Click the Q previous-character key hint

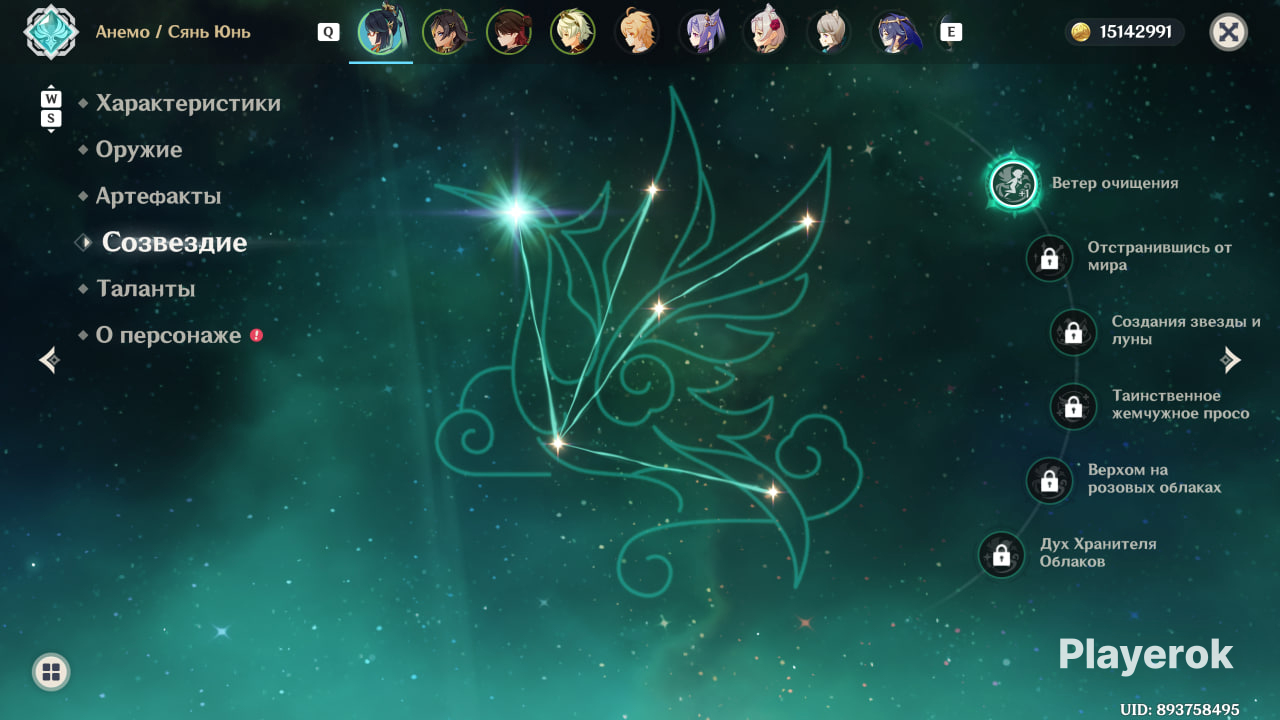[x=328, y=32]
